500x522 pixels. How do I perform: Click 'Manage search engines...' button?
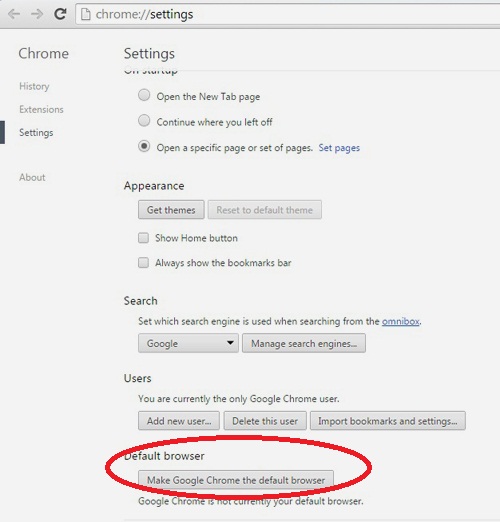point(304,343)
